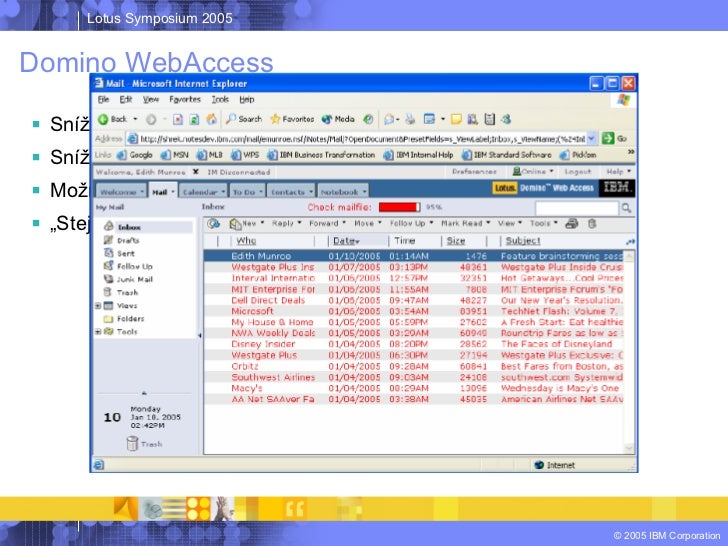
Task: Open Search pane in toolbar
Action: coord(244,119)
